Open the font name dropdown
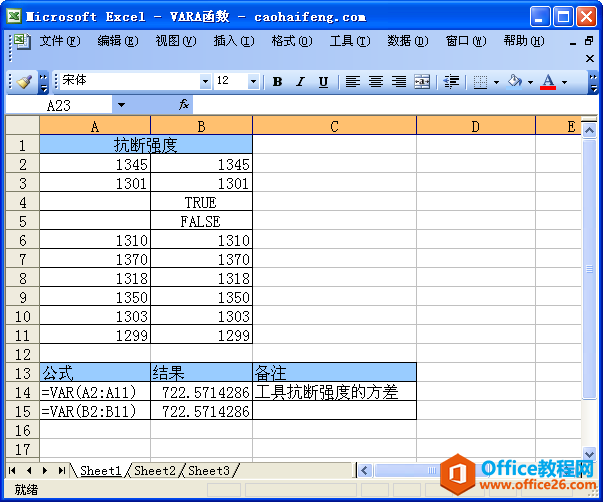 tap(205, 81)
